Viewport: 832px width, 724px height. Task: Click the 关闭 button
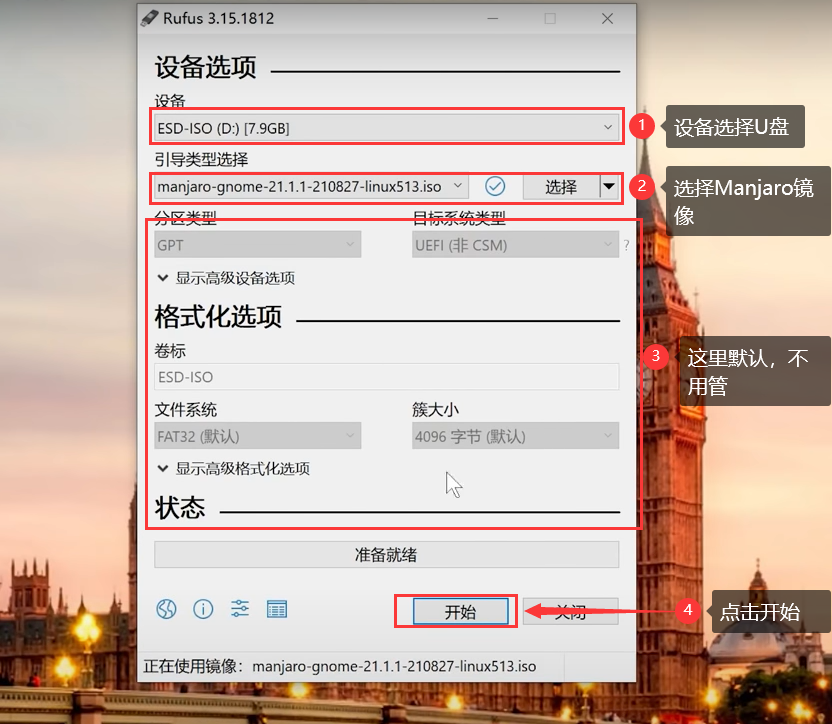tap(570, 611)
